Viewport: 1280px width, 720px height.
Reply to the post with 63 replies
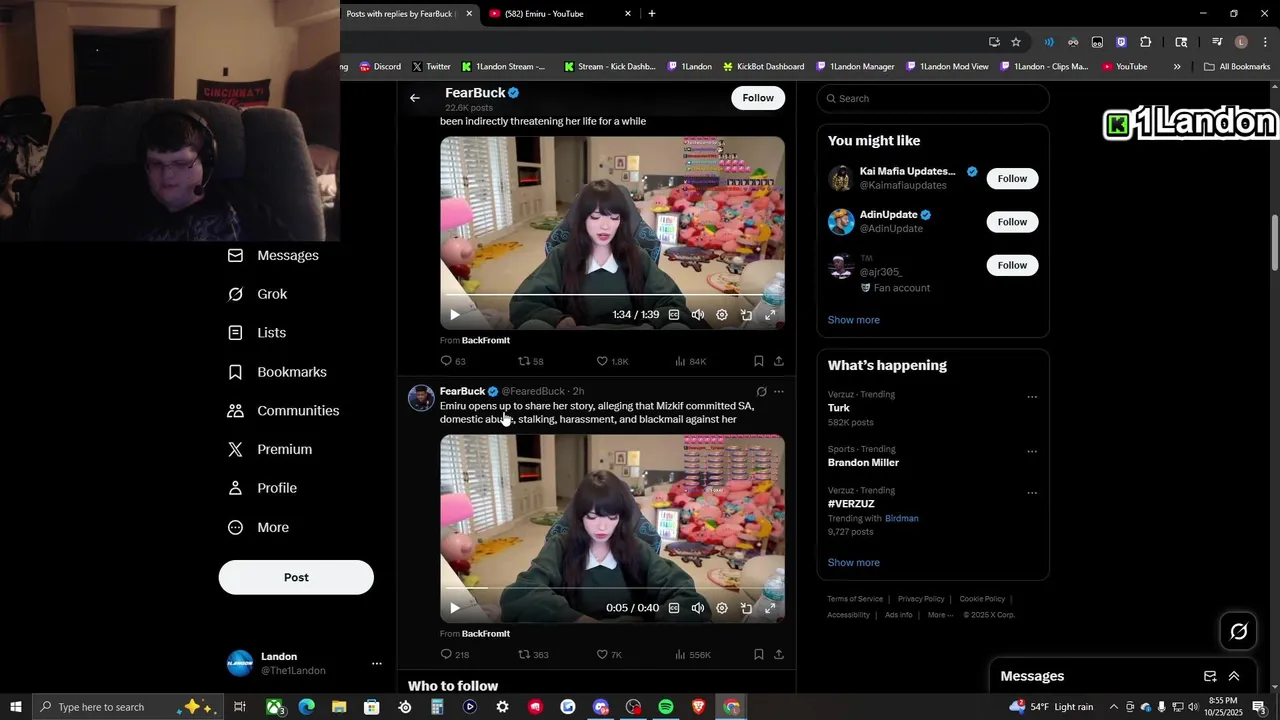(x=453, y=361)
